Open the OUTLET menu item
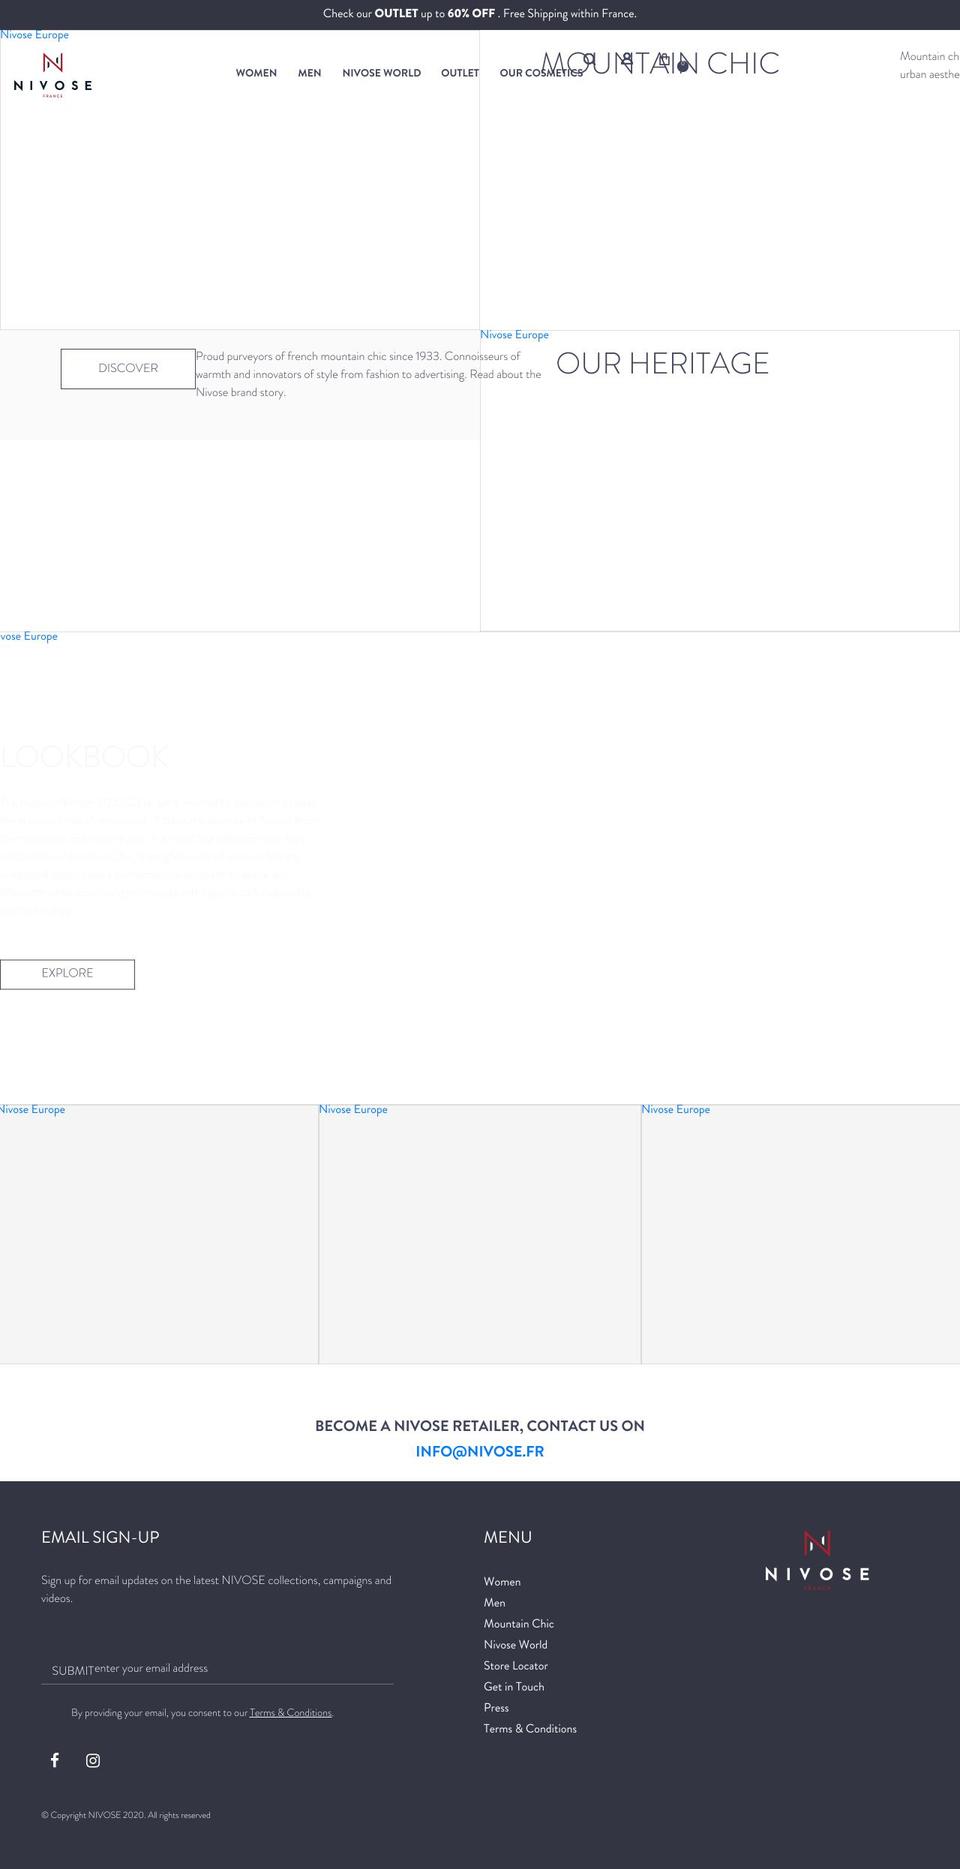Viewport: 960px width, 1869px height. tap(460, 73)
